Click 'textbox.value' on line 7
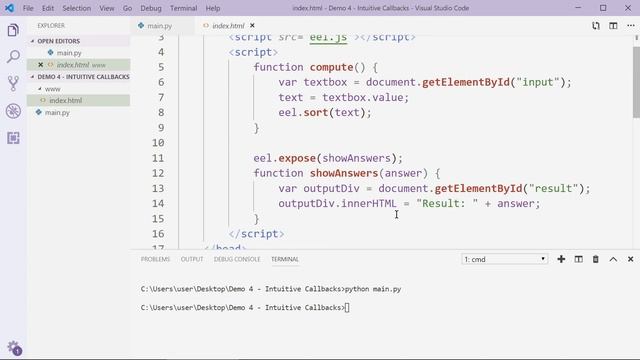Image resolution: width=640 pixels, height=360 pixels. coord(362,98)
